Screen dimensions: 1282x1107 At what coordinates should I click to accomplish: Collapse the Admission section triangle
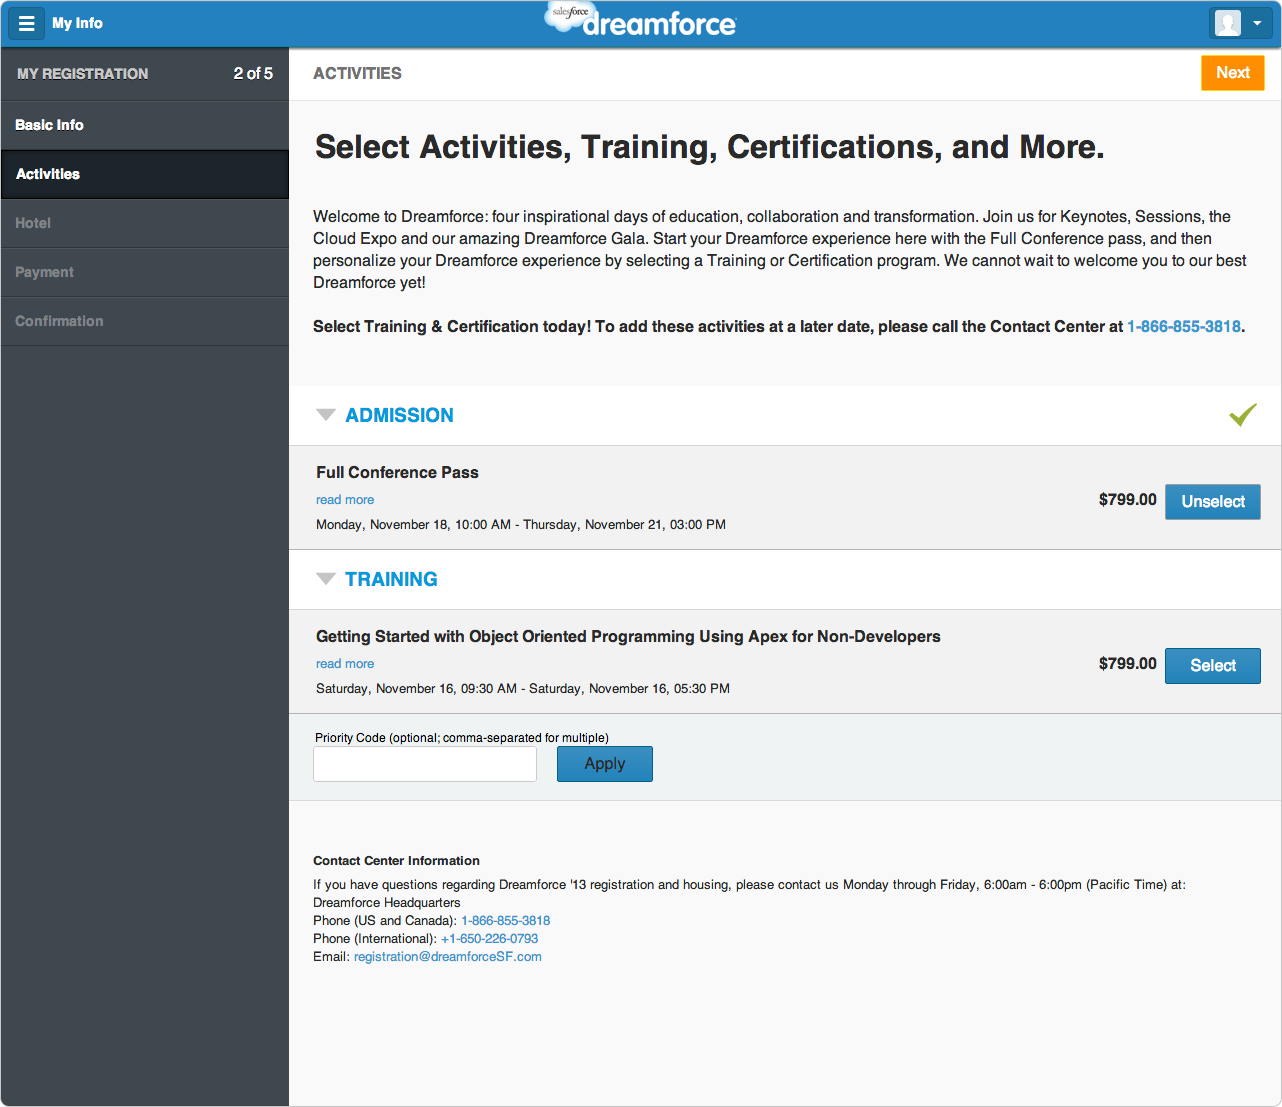tap(325, 415)
